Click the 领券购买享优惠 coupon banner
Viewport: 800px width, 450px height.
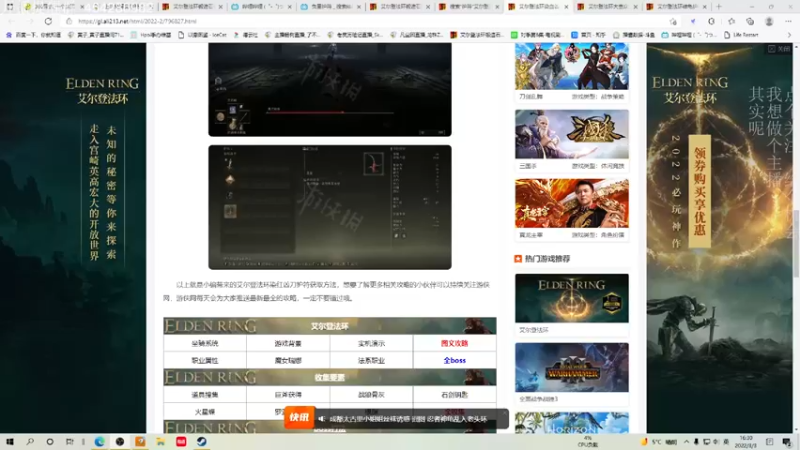click(x=699, y=191)
